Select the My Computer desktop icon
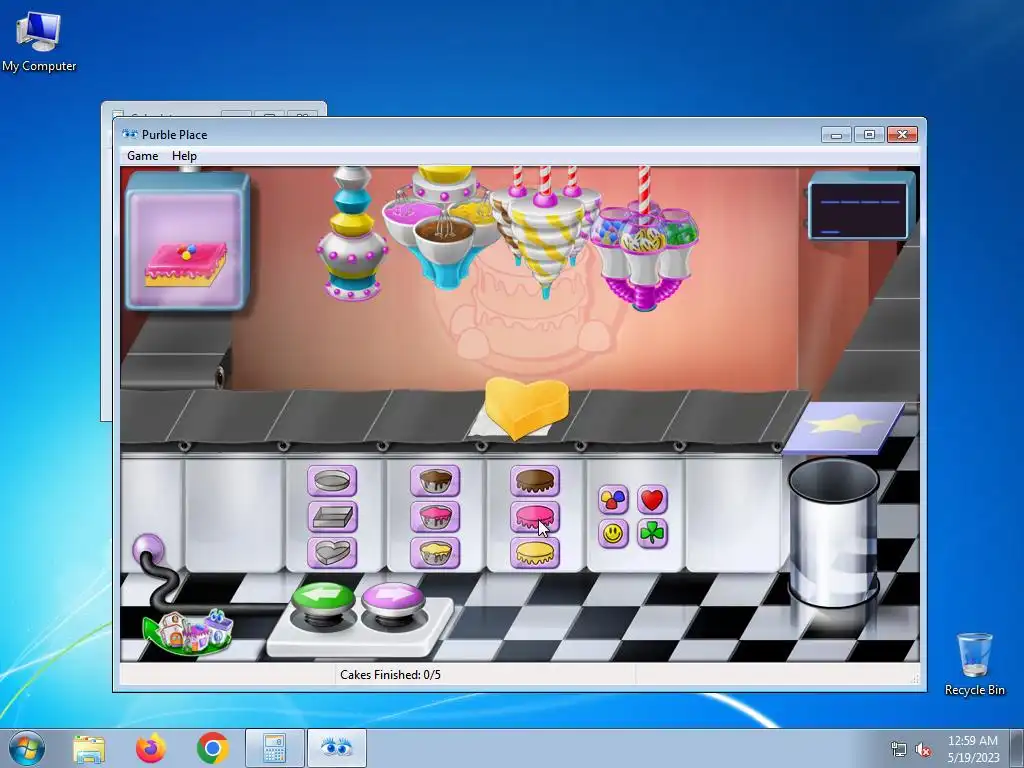Viewport: 1024px width, 768px height. 39,40
